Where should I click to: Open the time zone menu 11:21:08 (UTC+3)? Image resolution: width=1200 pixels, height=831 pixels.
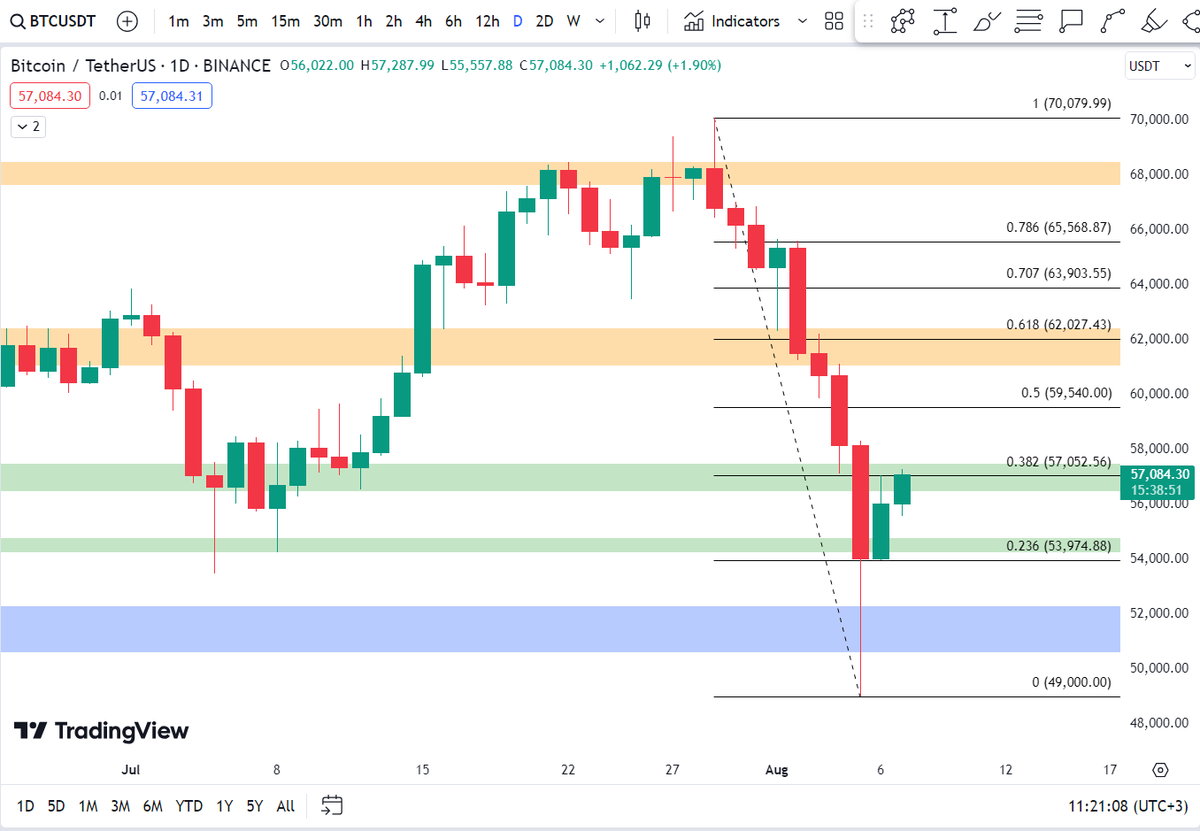coord(1128,805)
